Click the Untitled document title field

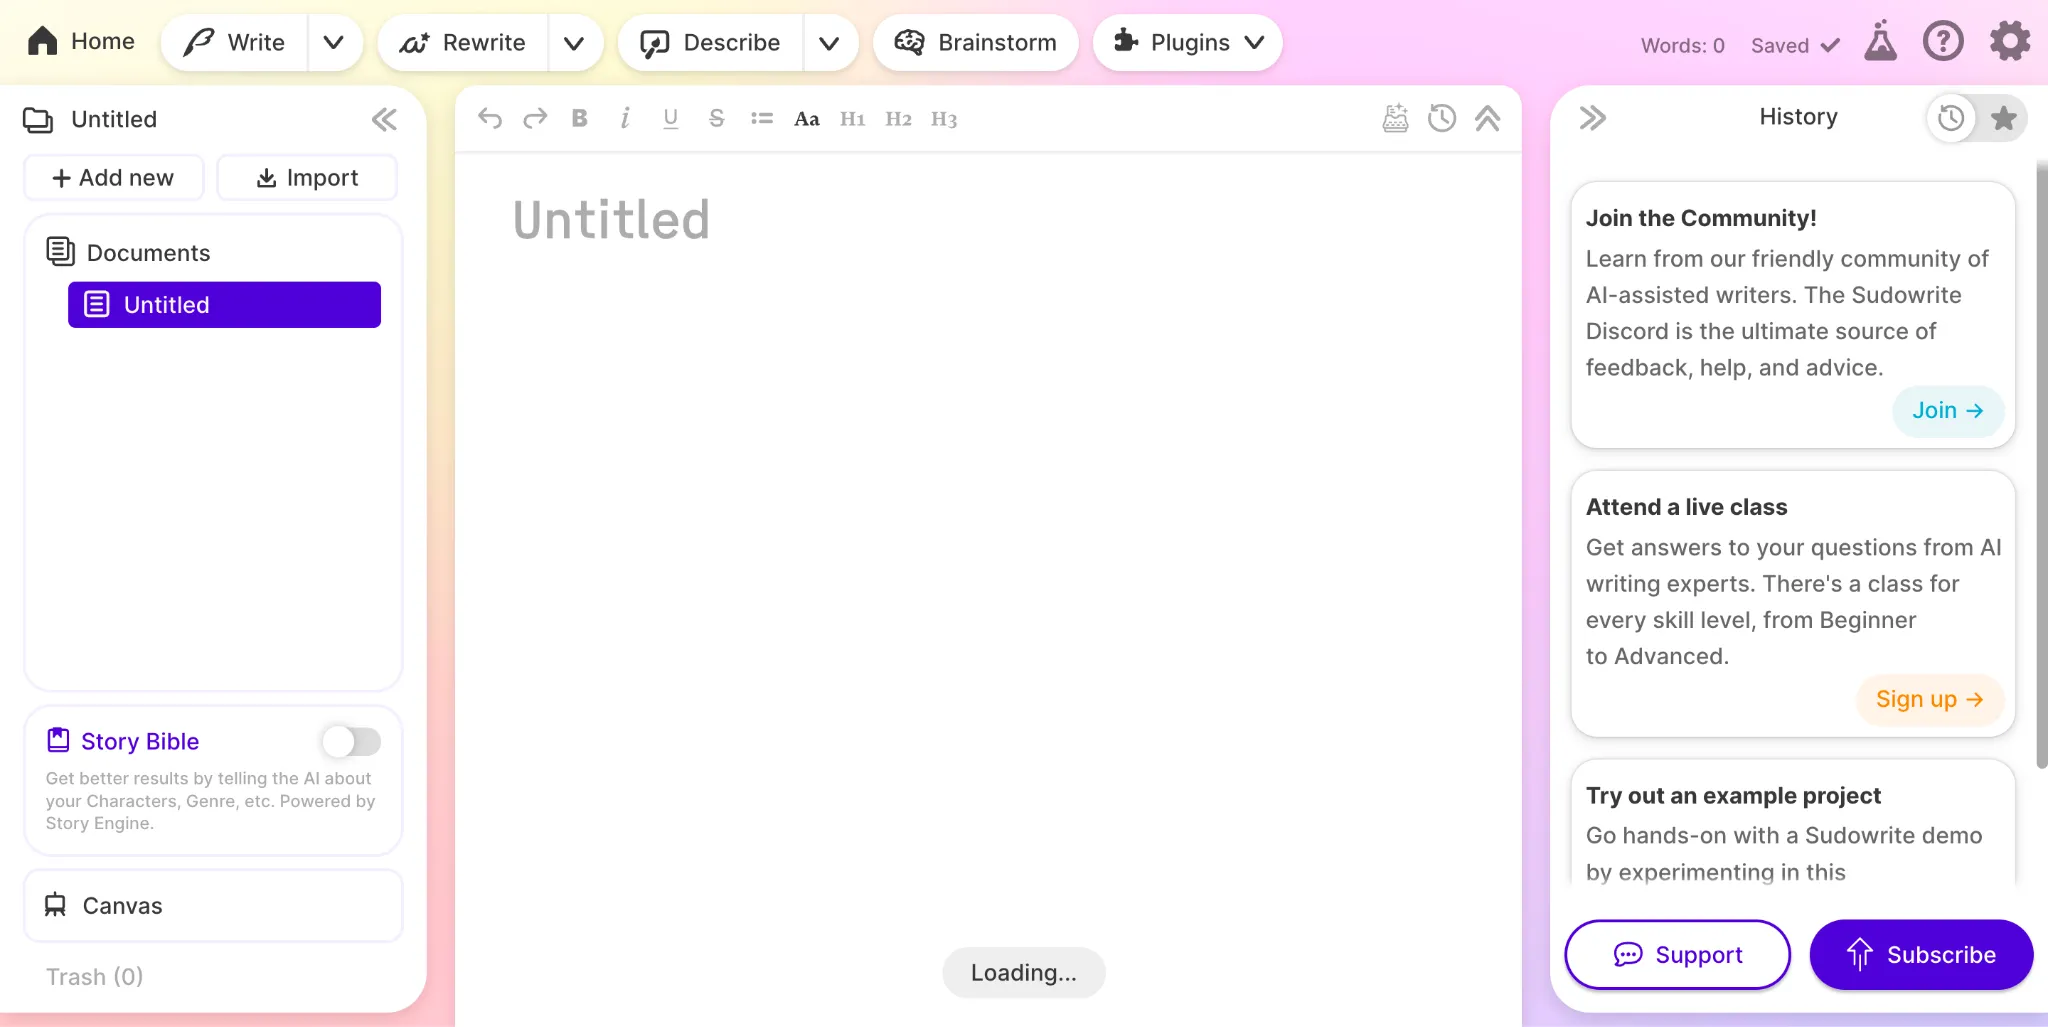tap(611, 220)
